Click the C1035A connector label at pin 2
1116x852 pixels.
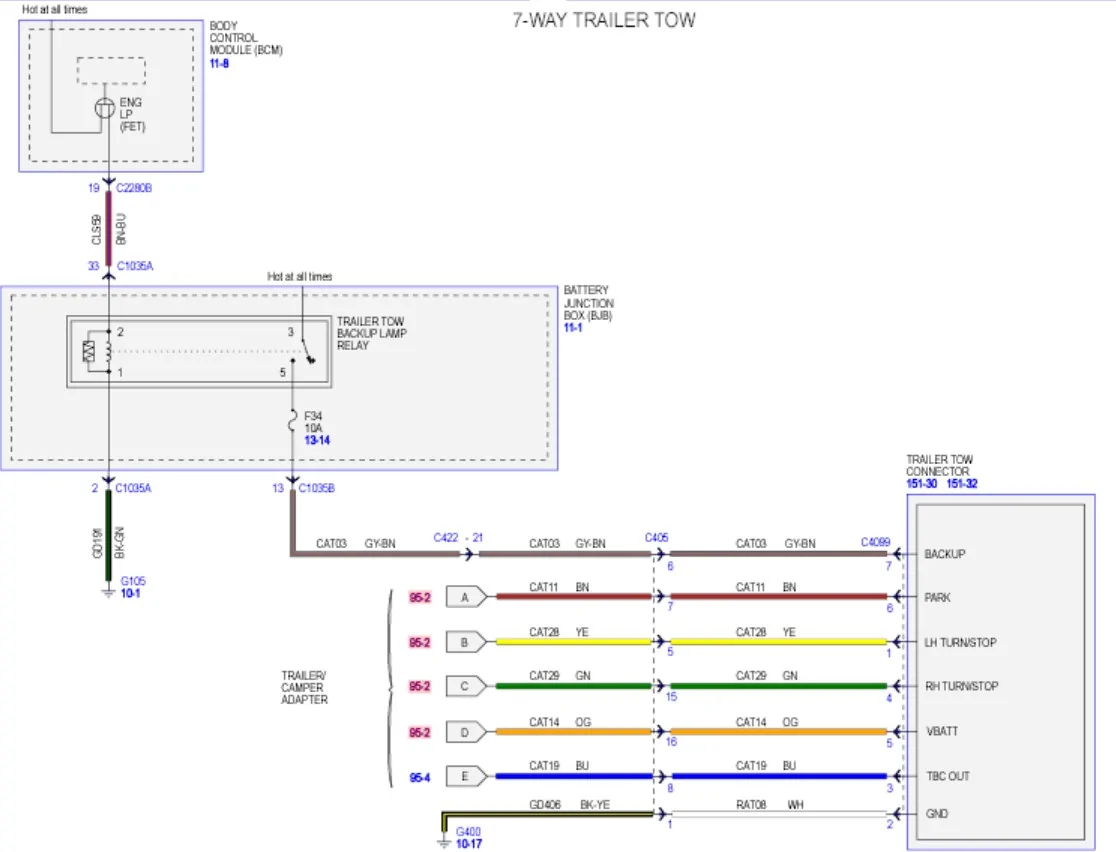(x=133, y=488)
